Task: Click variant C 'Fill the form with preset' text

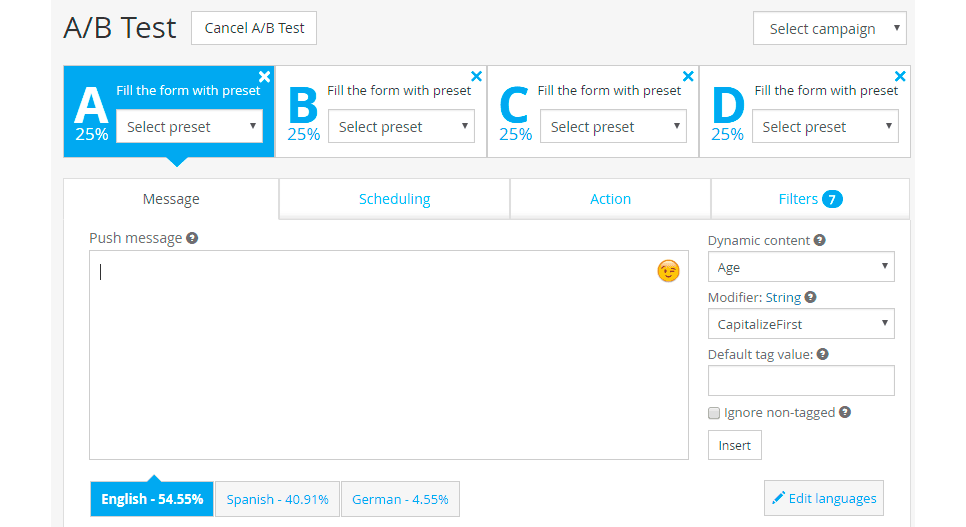Action: pos(609,91)
